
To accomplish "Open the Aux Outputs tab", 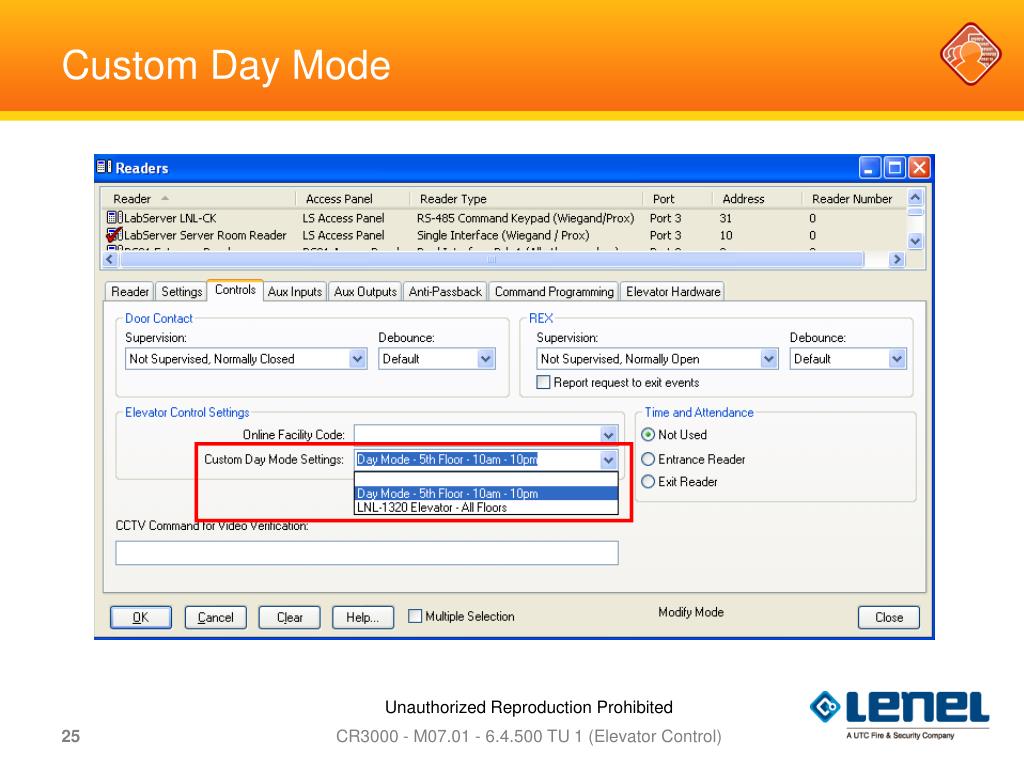I will pyautogui.click(x=365, y=291).
